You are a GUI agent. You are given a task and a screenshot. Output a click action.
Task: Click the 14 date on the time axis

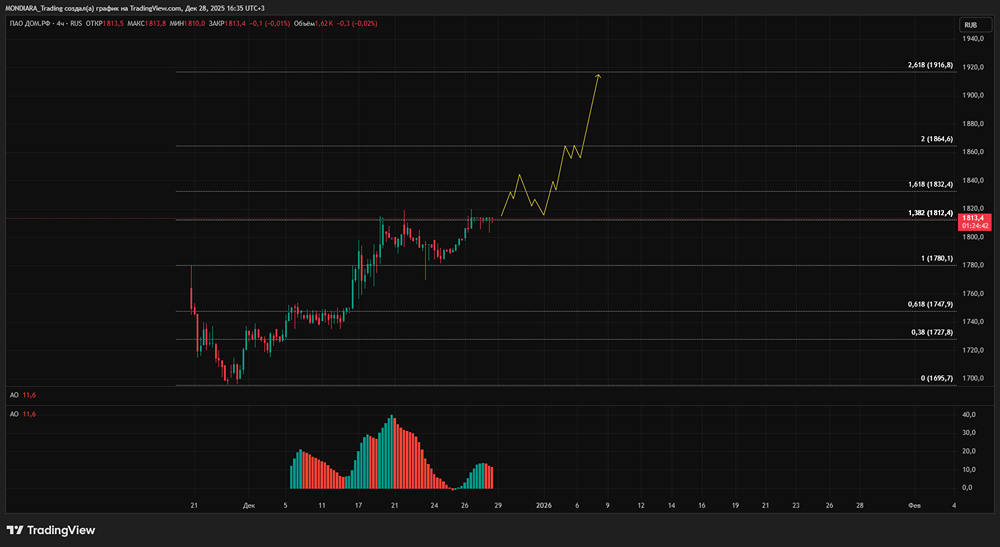click(x=672, y=506)
